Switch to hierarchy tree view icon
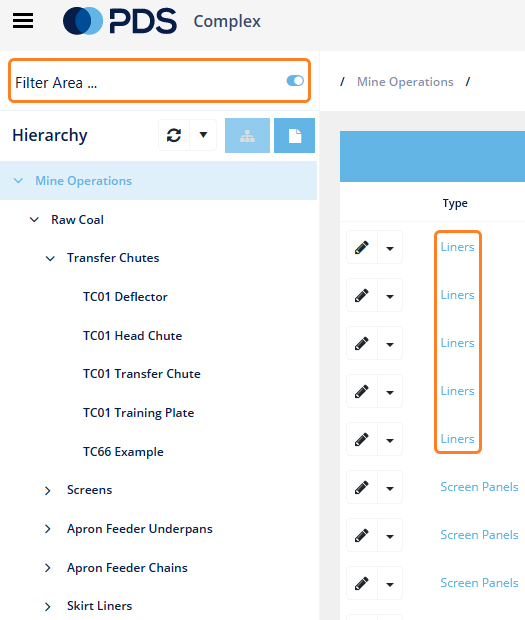 [247, 135]
